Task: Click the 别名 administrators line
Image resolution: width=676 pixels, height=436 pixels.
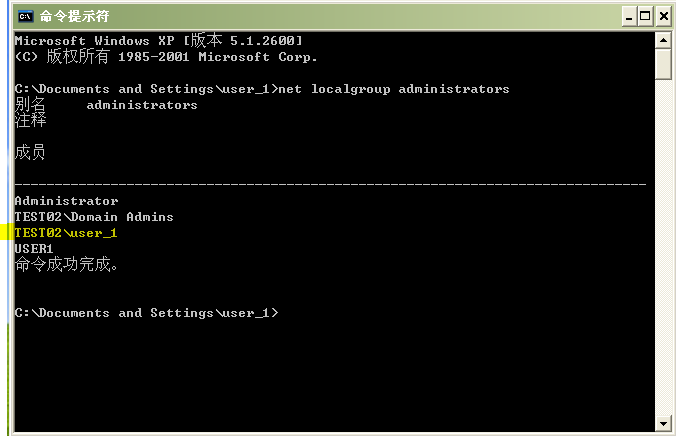Action: pos(106,105)
